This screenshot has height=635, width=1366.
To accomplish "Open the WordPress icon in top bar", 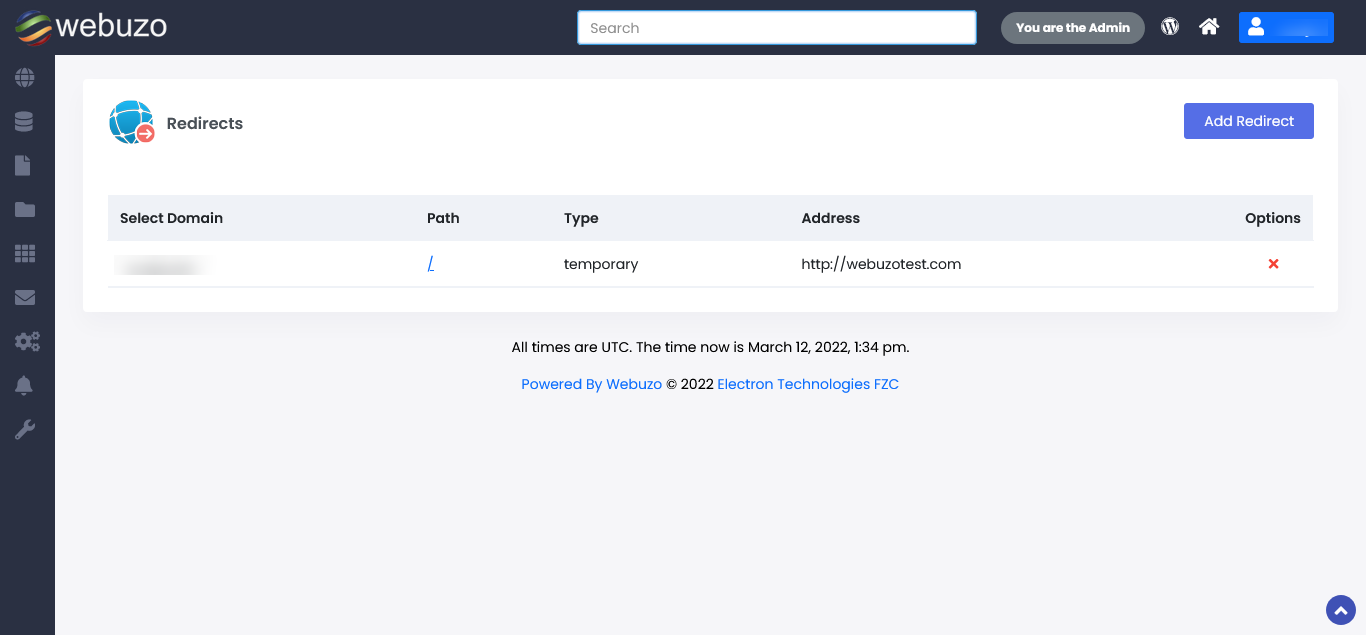I will [x=1170, y=27].
